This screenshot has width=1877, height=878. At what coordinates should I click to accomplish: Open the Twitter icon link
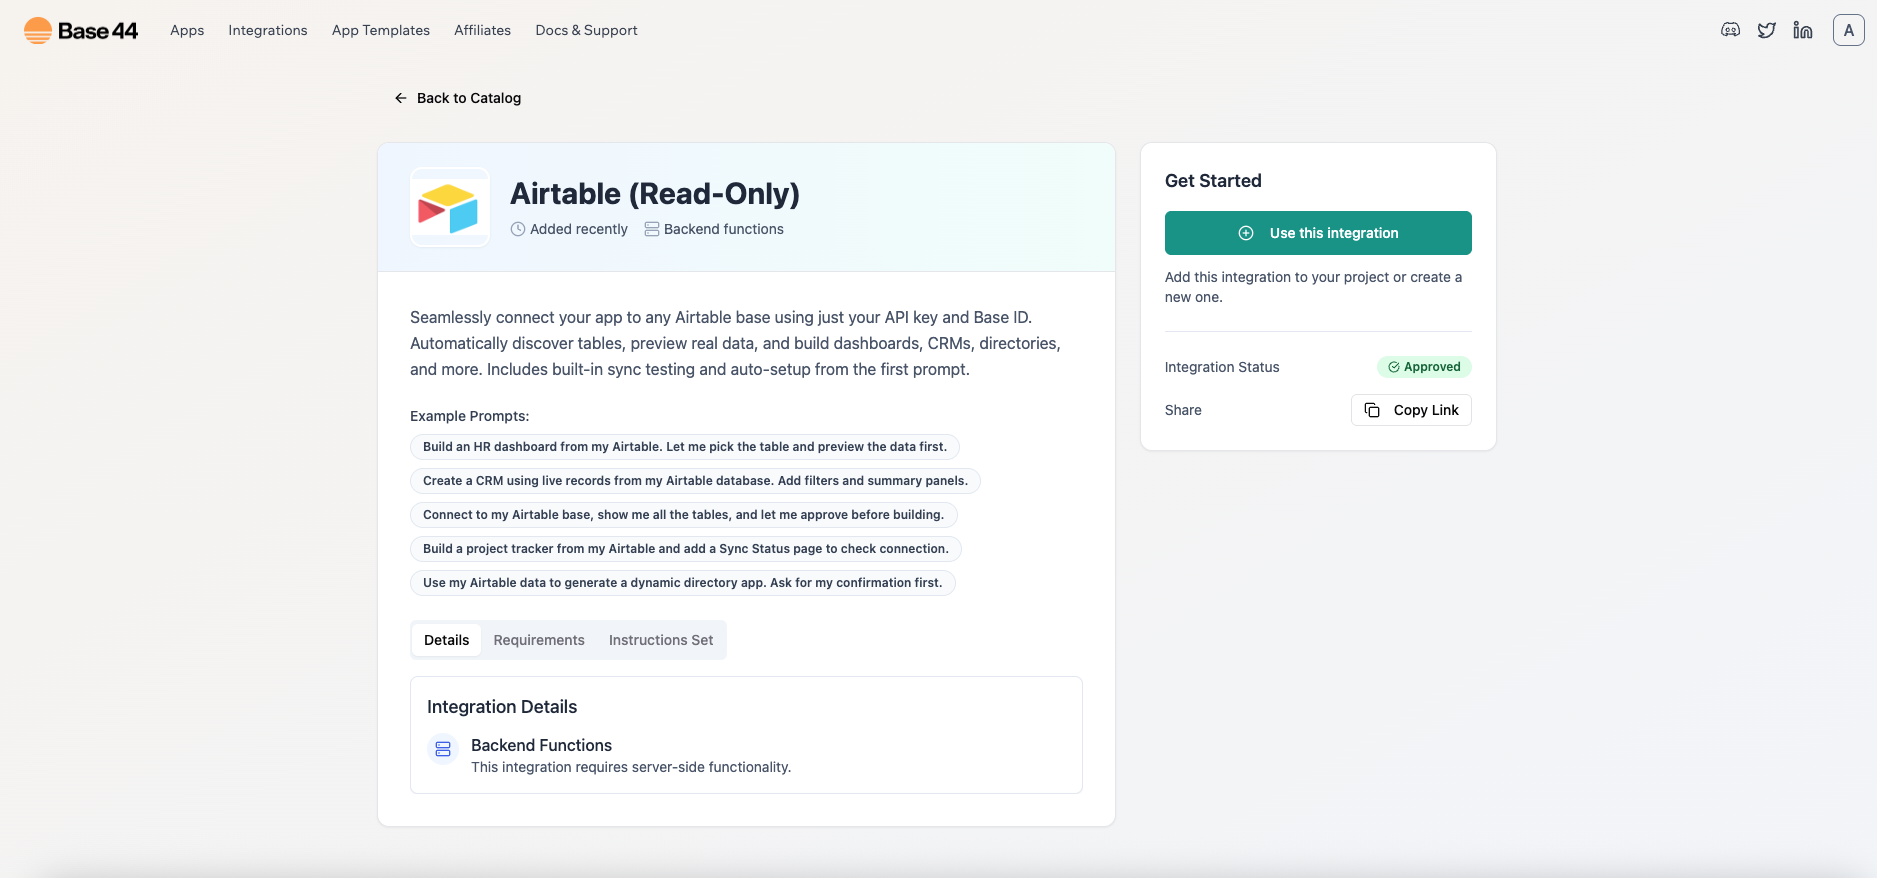coord(1767,30)
